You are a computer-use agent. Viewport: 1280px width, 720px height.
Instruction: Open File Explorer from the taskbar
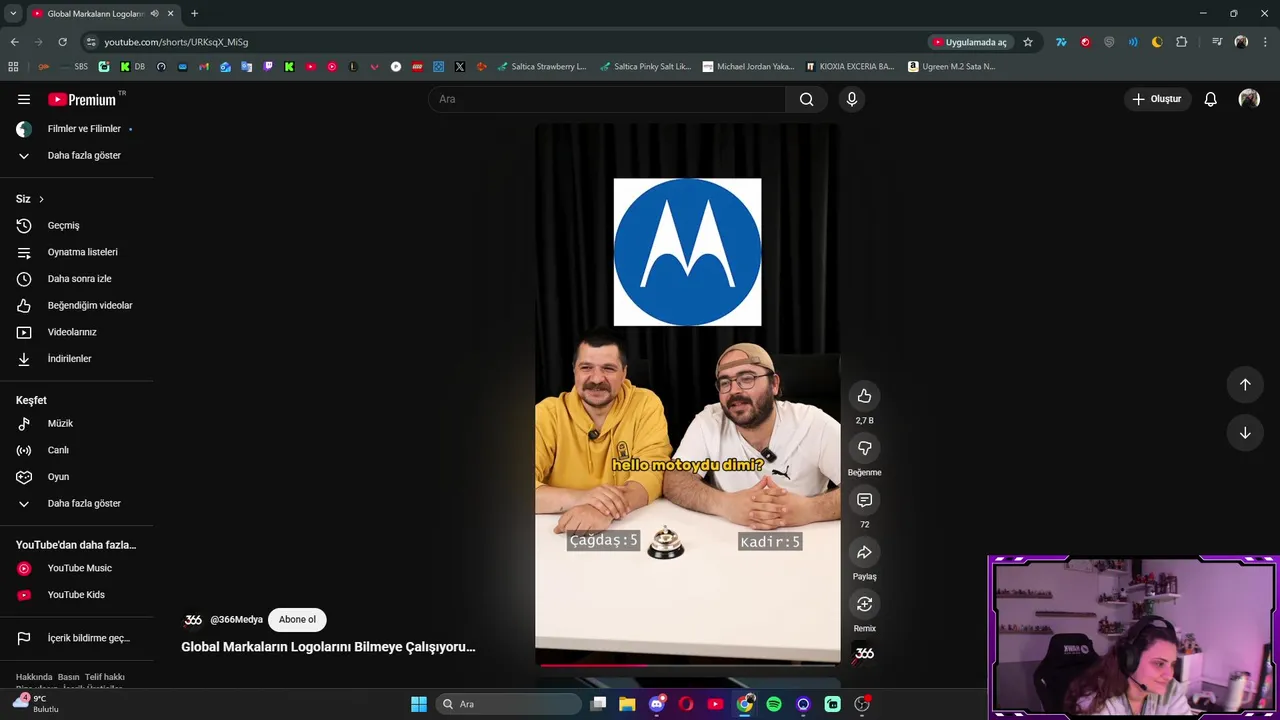point(627,704)
